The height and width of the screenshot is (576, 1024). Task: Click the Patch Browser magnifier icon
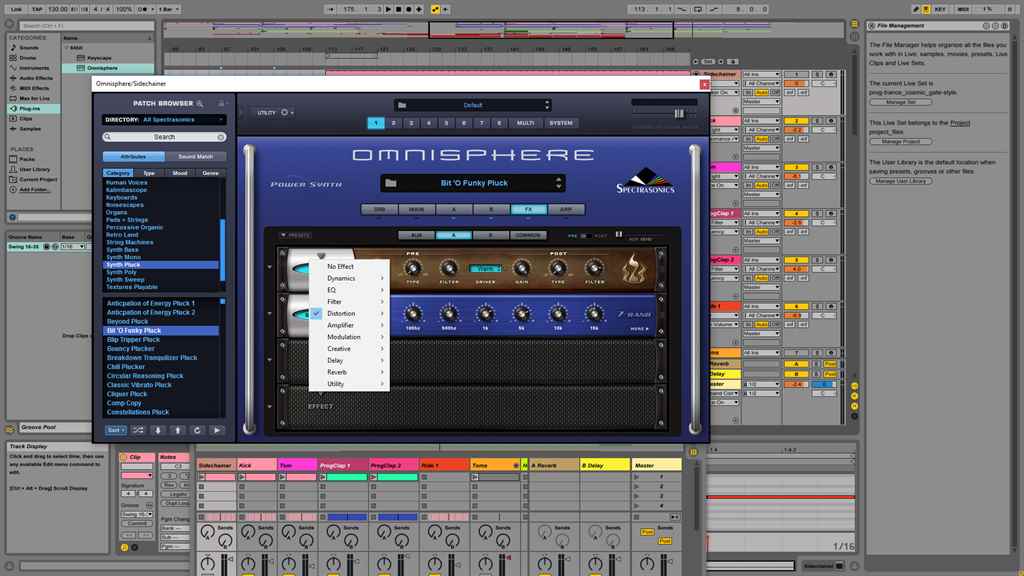pos(200,103)
